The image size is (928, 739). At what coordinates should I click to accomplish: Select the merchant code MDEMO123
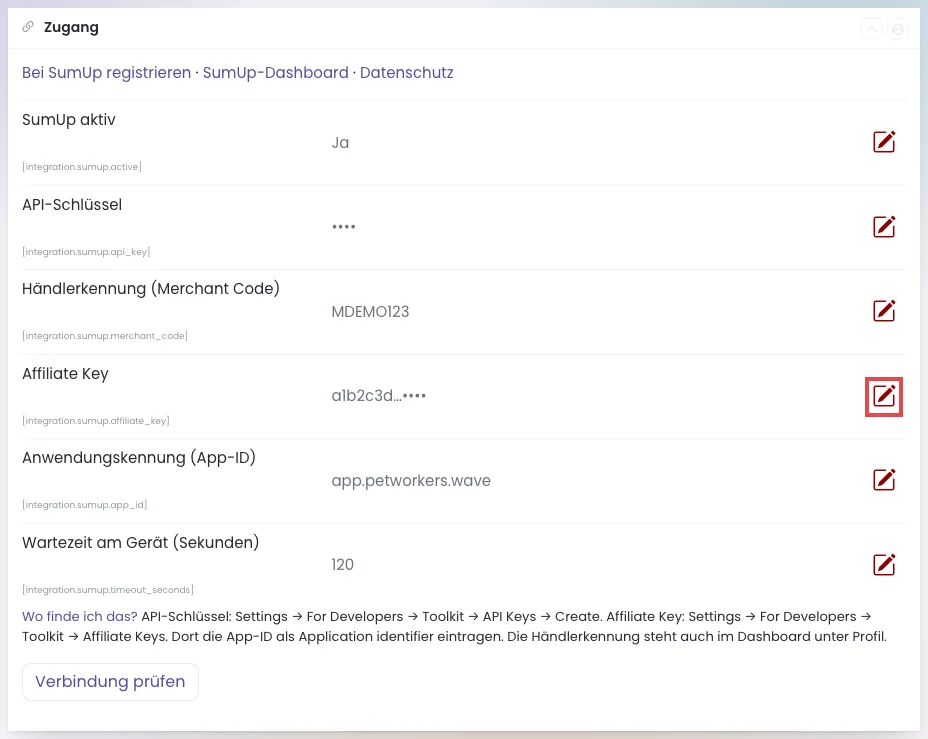tap(370, 312)
